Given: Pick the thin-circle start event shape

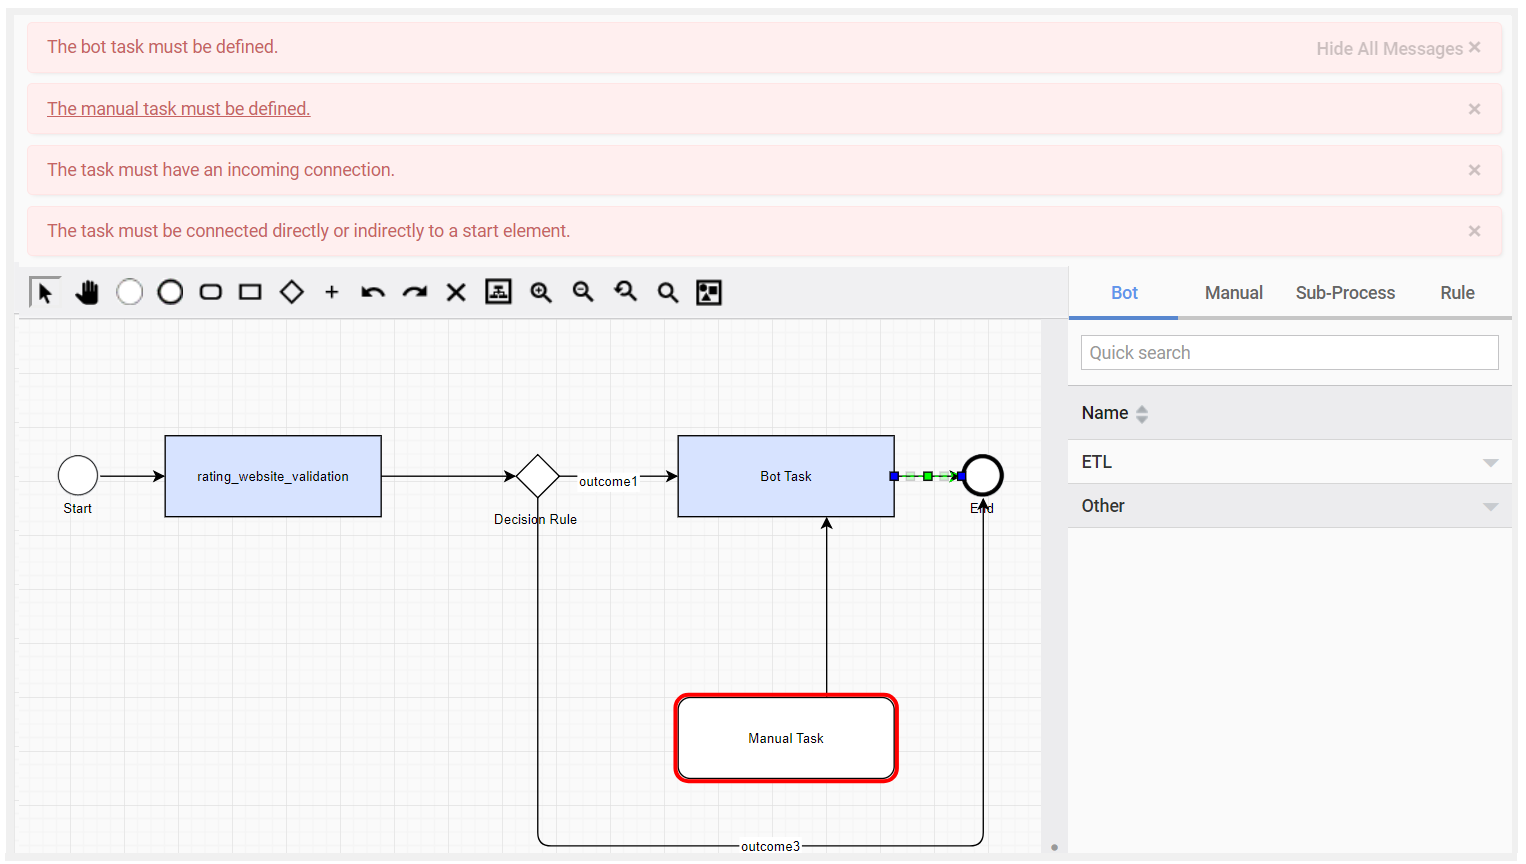Looking at the screenshot, I should (x=129, y=292).
